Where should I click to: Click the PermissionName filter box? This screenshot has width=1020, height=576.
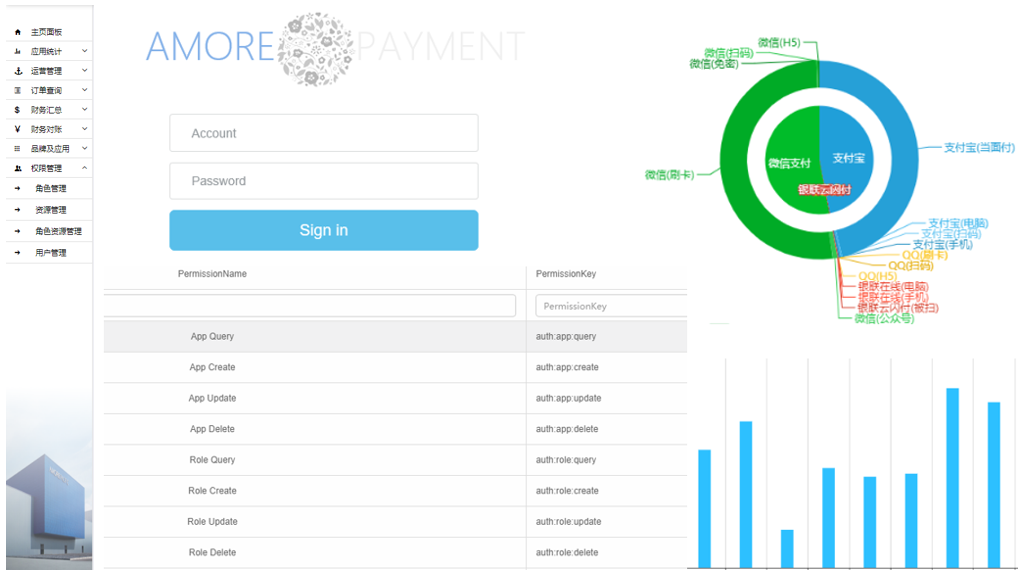(x=310, y=306)
